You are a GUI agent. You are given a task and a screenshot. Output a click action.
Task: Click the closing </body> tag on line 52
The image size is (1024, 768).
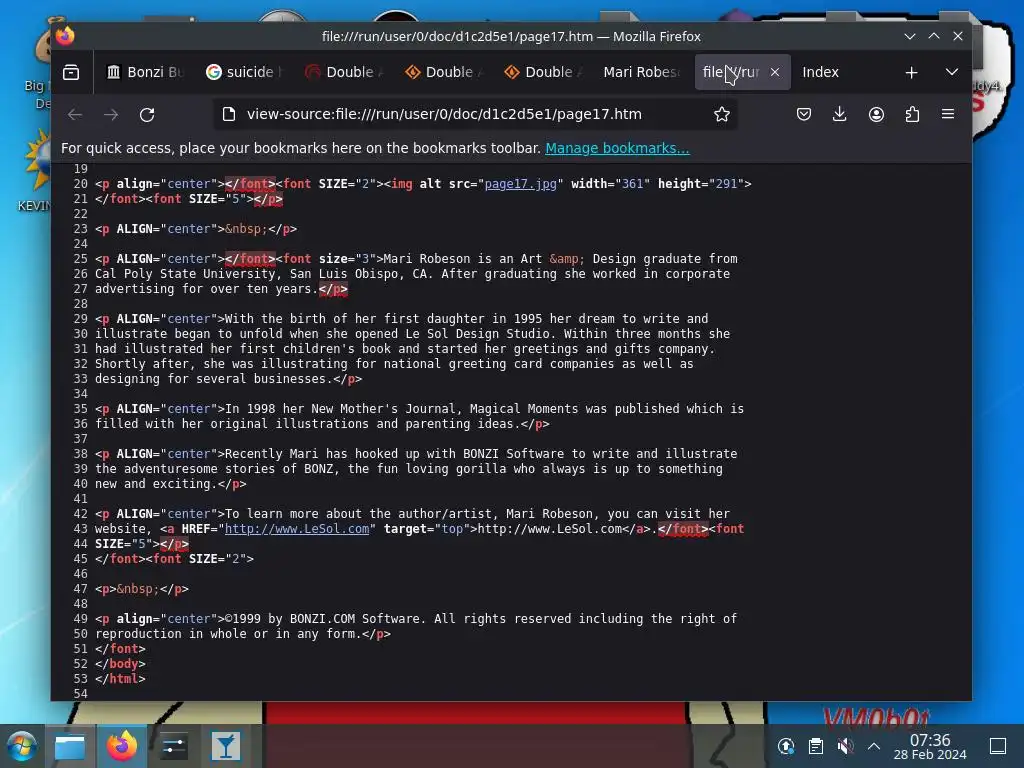(x=120, y=664)
